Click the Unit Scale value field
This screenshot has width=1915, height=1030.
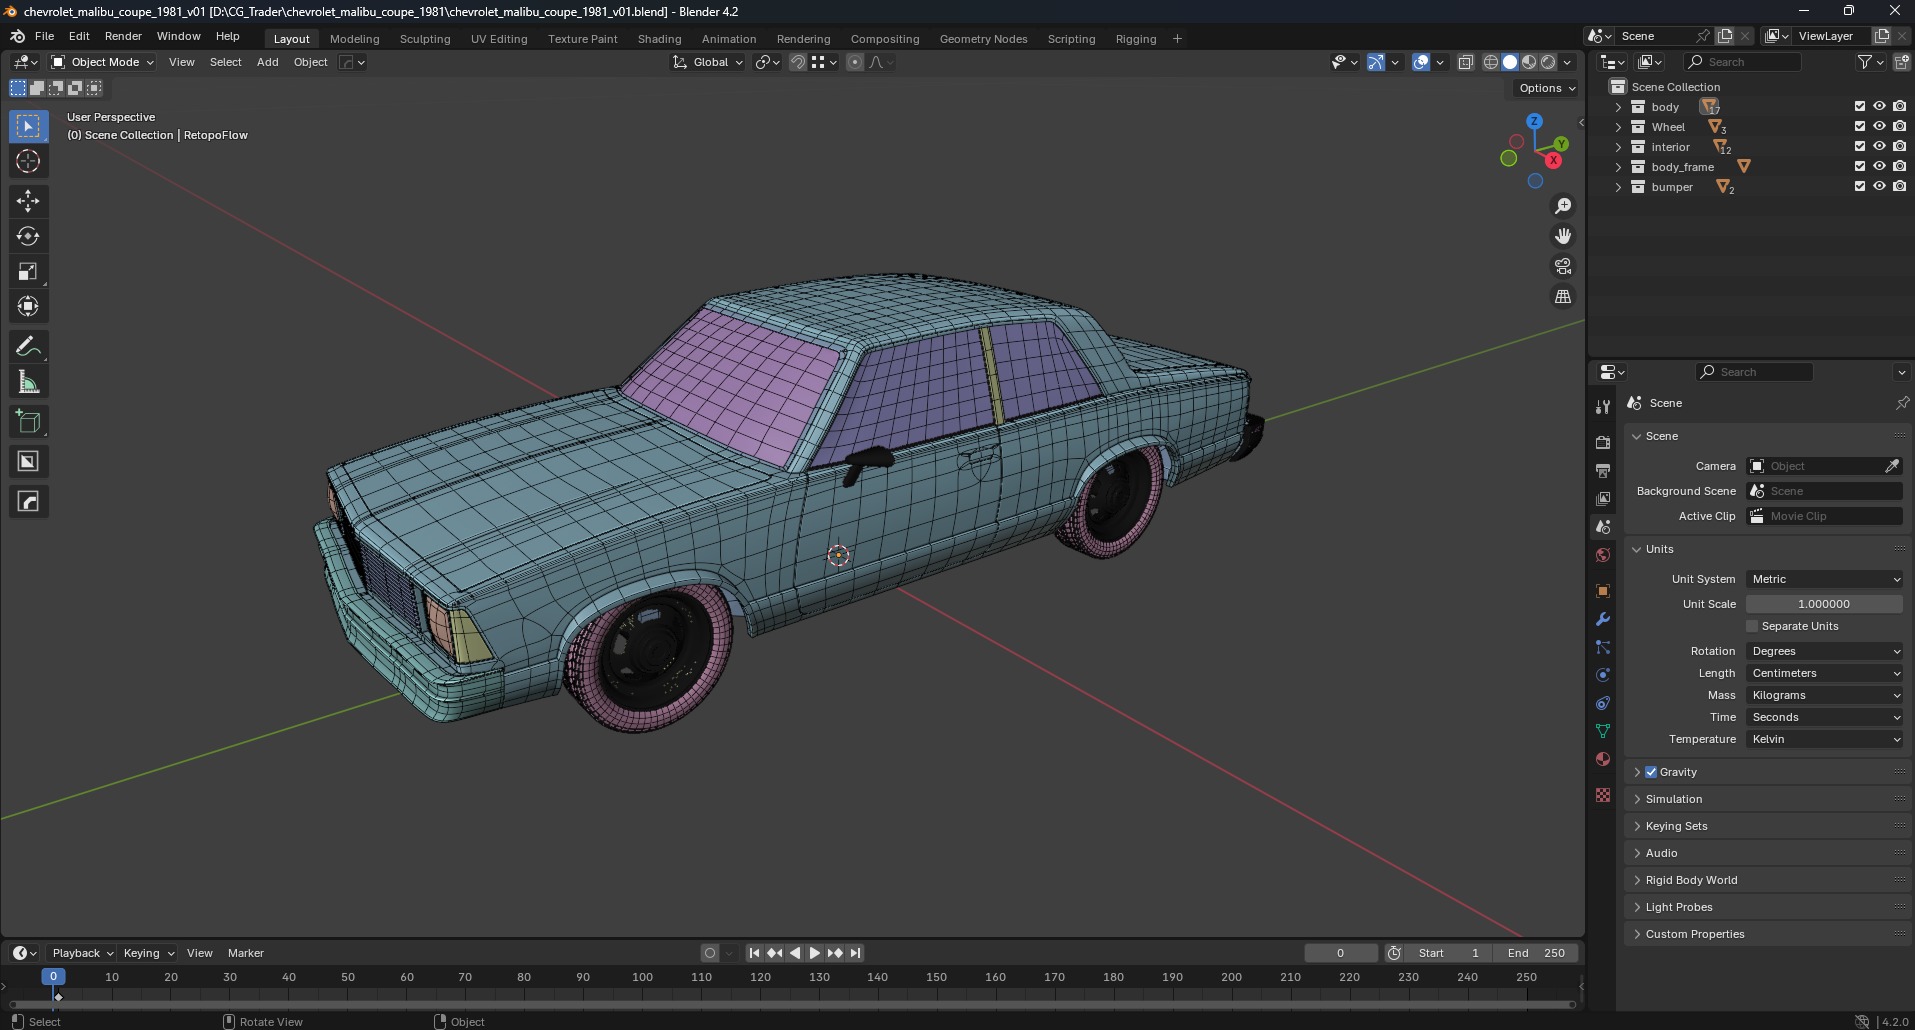click(x=1824, y=604)
